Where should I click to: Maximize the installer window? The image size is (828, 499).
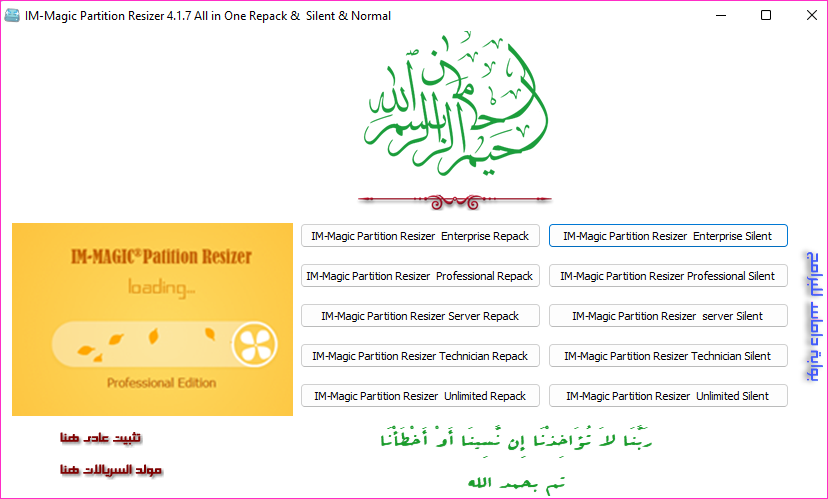click(766, 15)
